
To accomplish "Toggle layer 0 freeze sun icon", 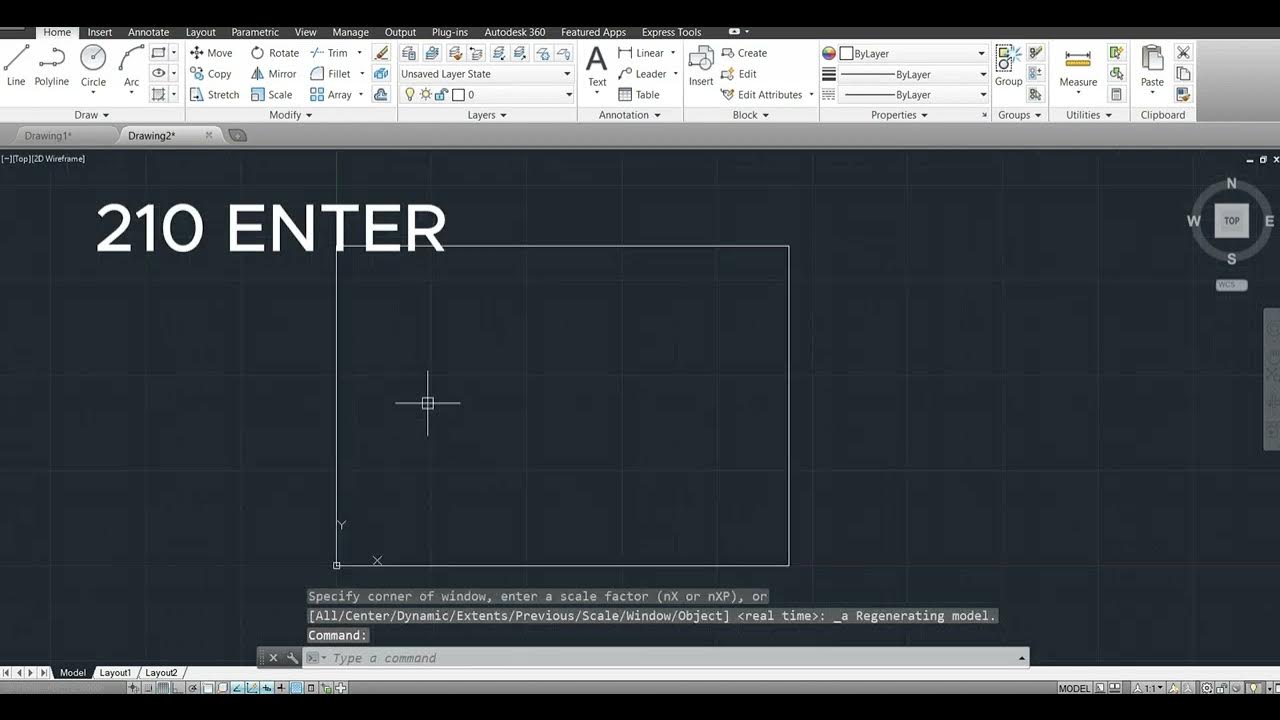I will coord(425,95).
